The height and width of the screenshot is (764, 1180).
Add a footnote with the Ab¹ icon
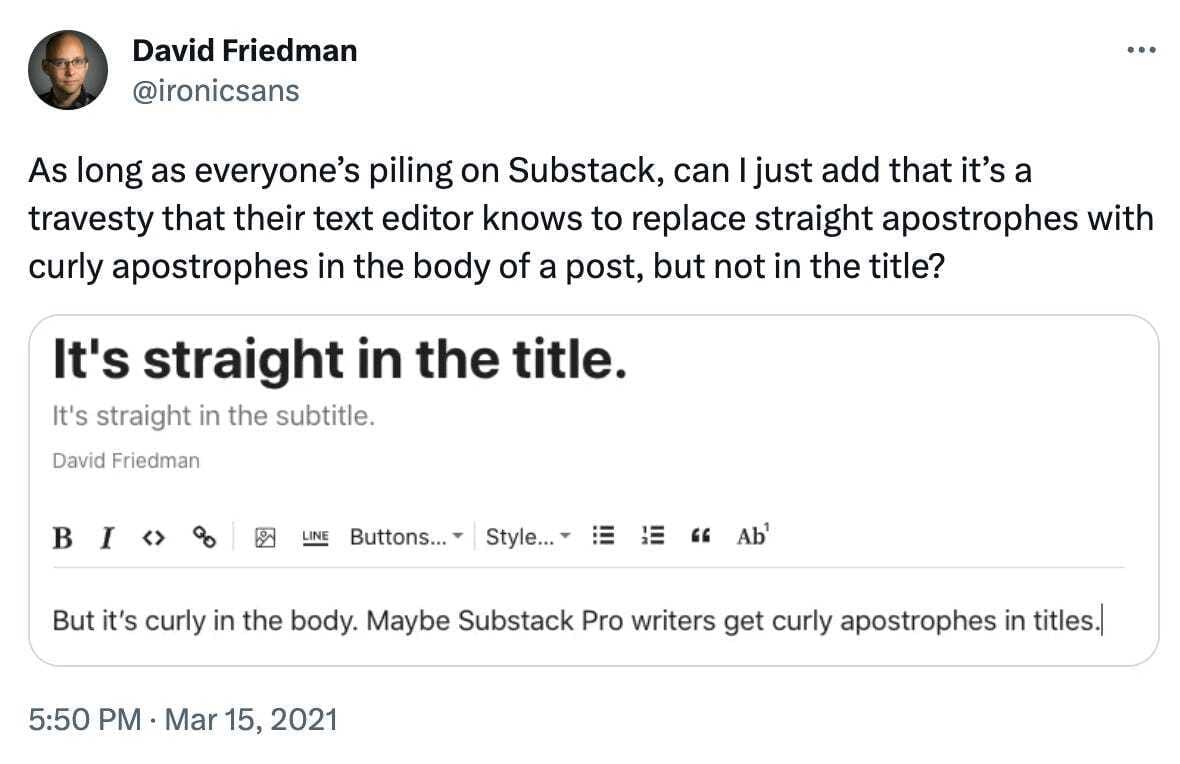(x=753, y=535)
